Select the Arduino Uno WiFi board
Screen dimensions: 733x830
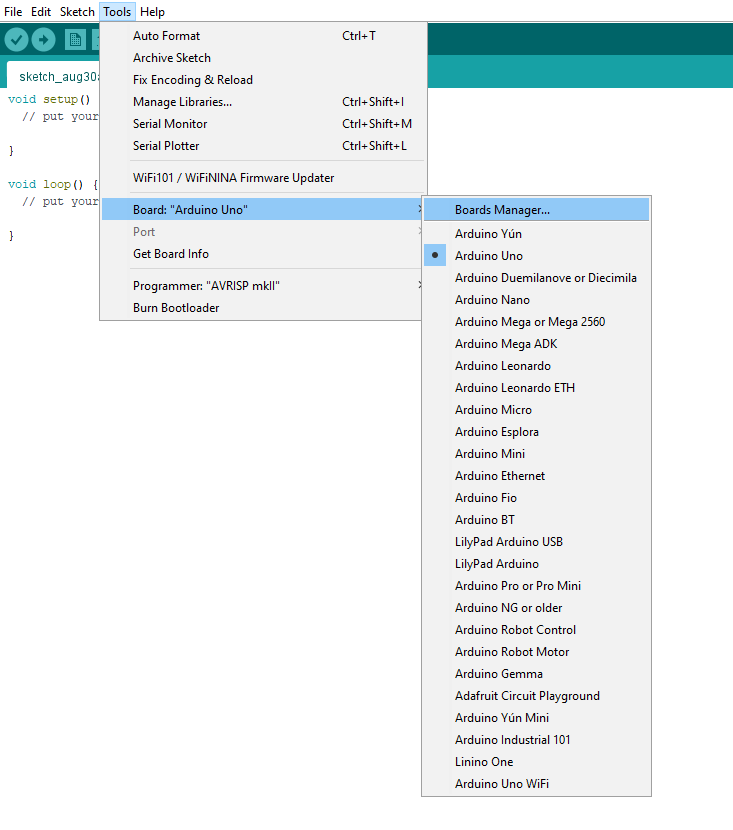tap(537, 784)
